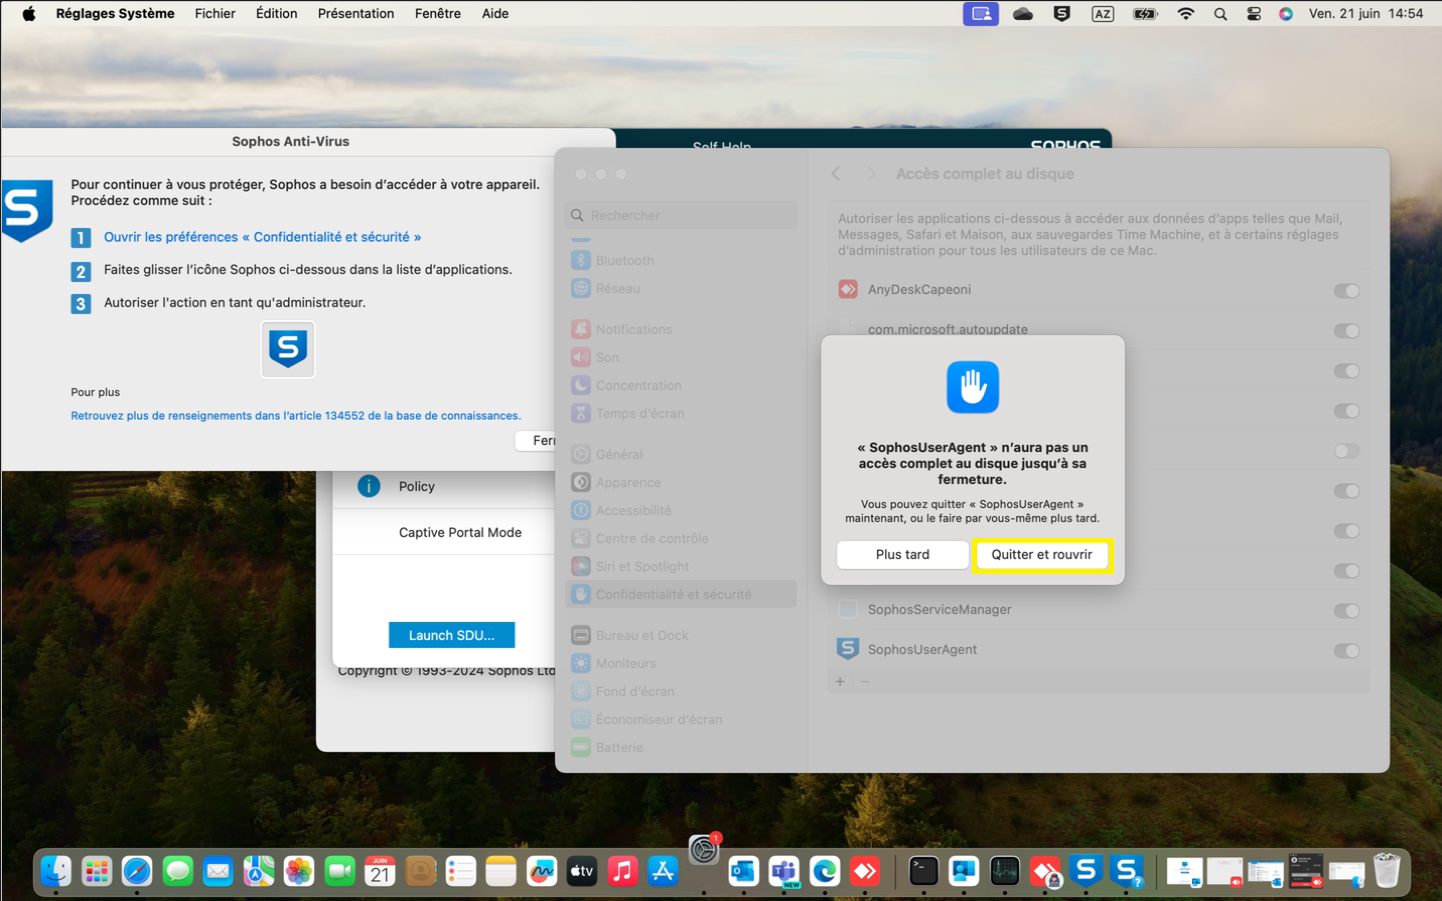Open Microsoft Outlook from the Dock

[743, 872]
